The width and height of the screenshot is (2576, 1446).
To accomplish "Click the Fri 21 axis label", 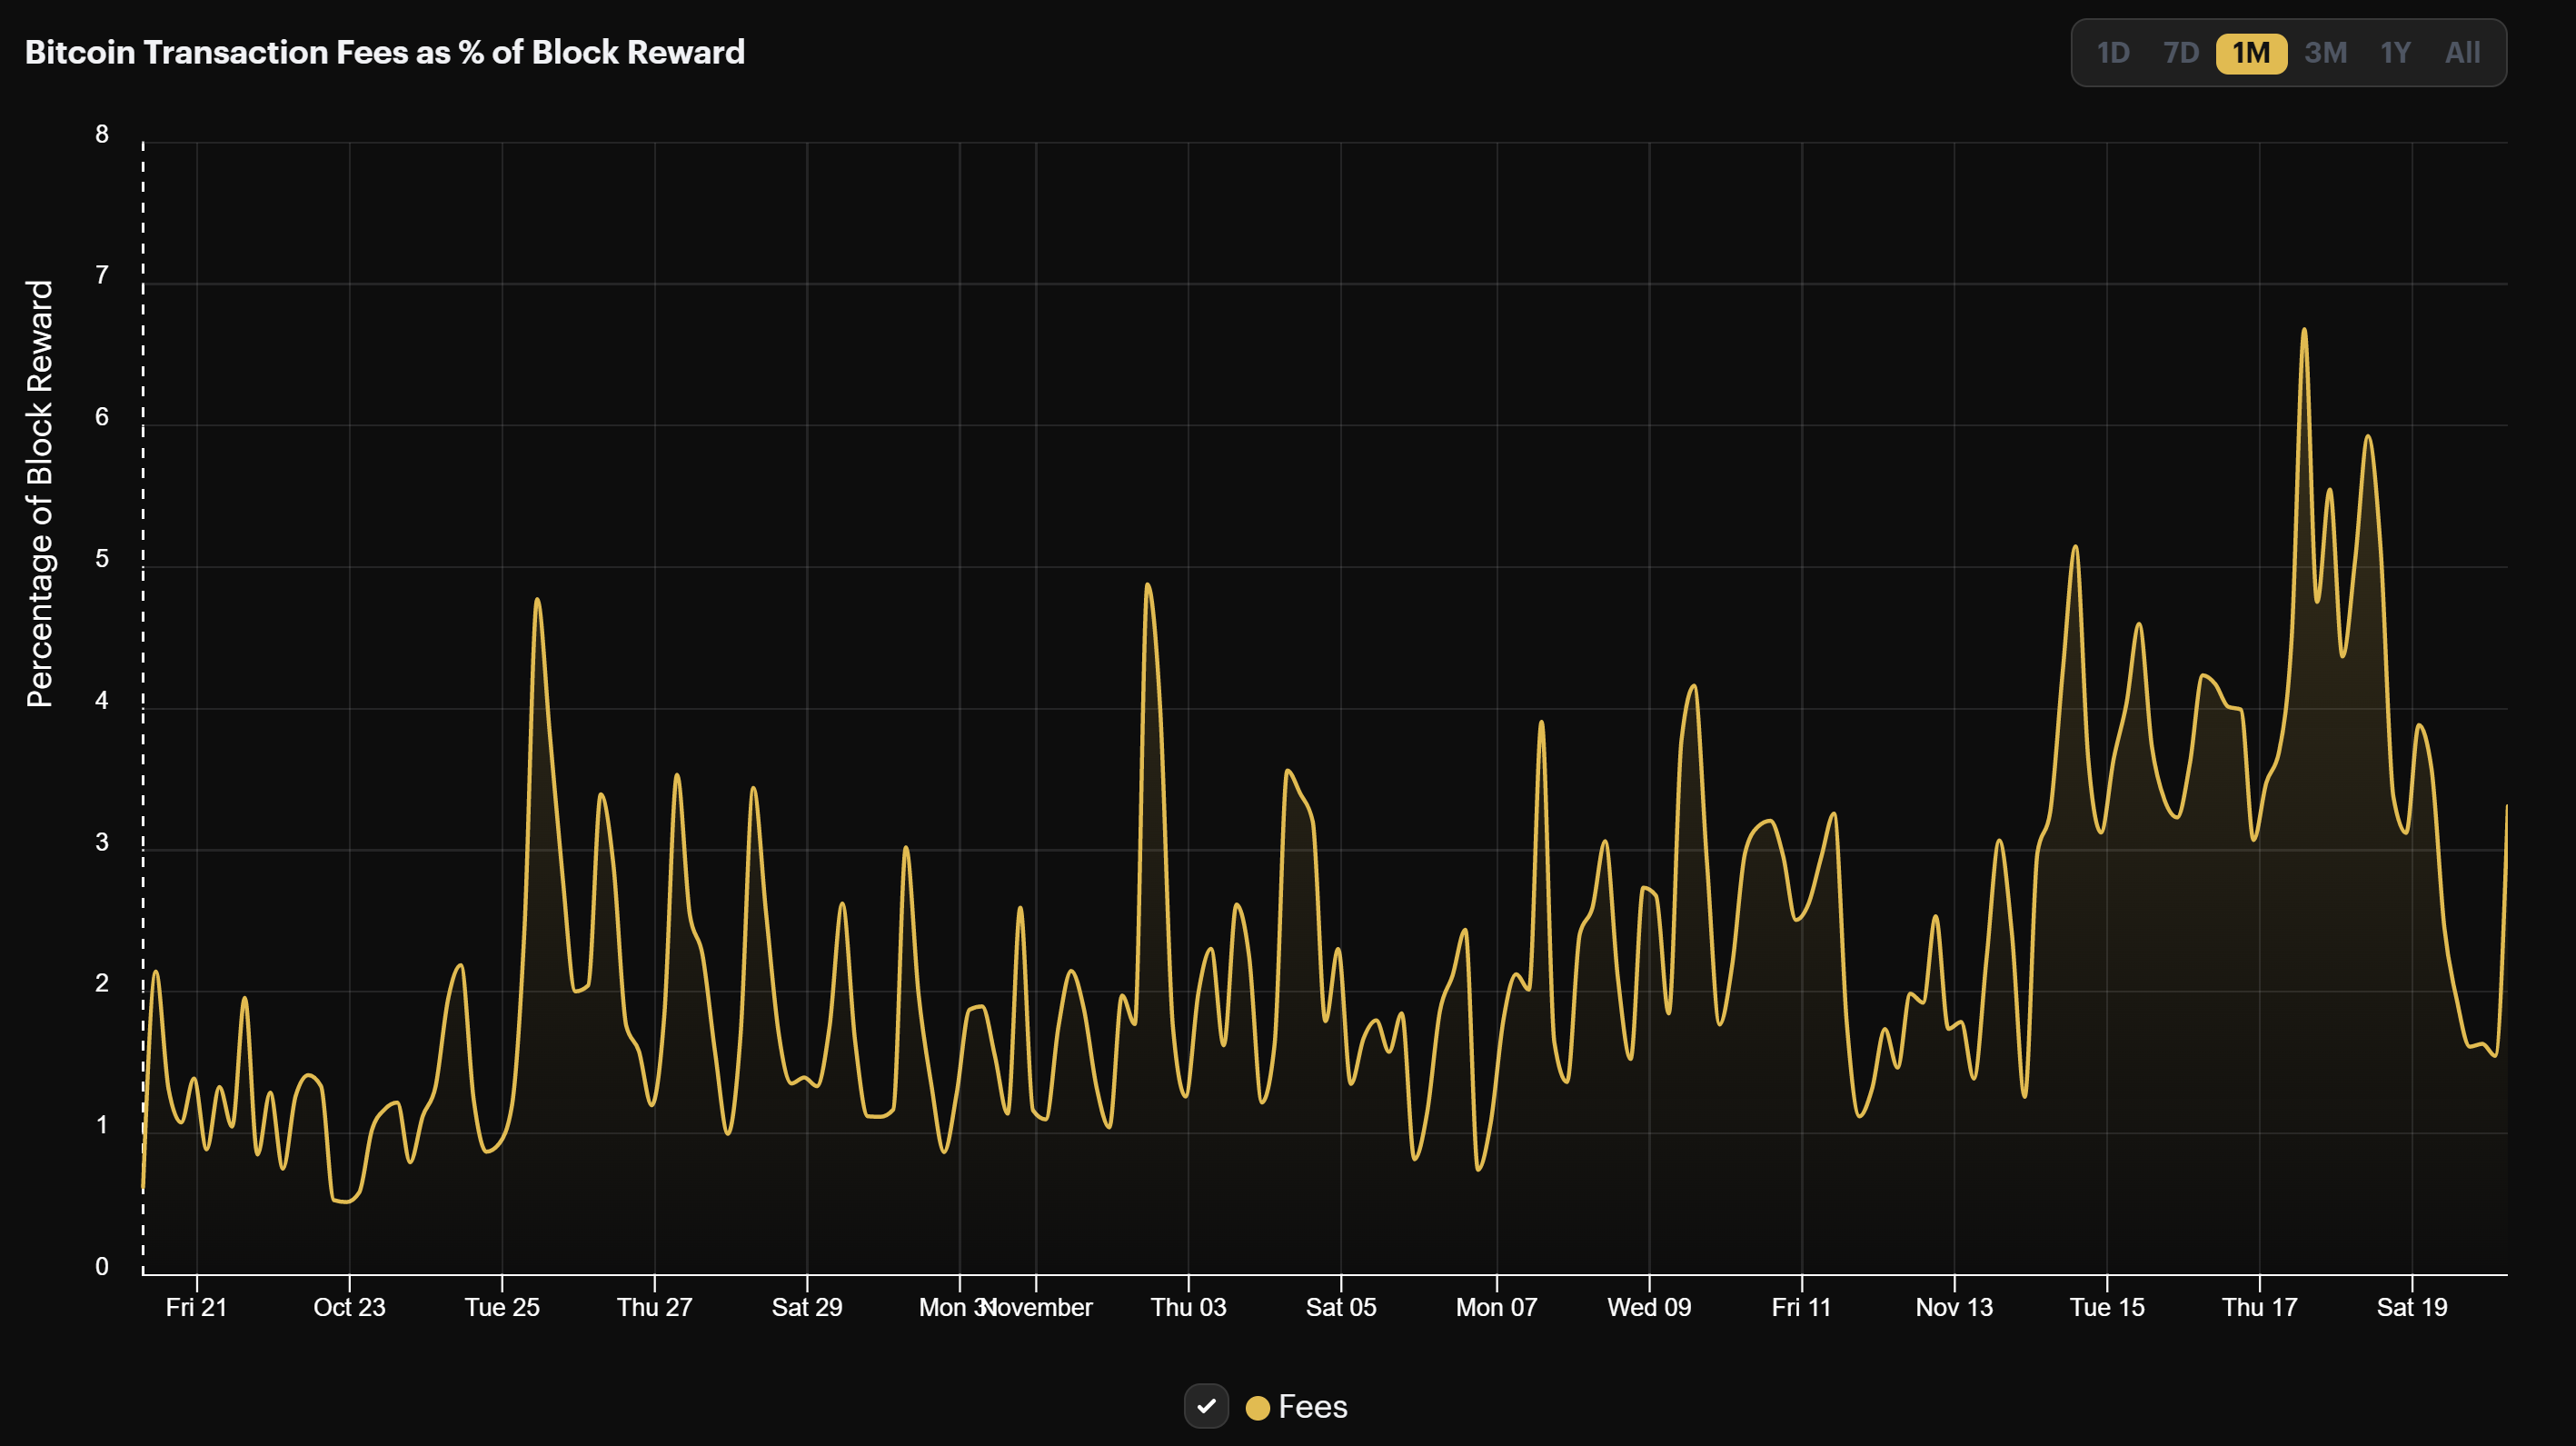I will coord(197,1307).
